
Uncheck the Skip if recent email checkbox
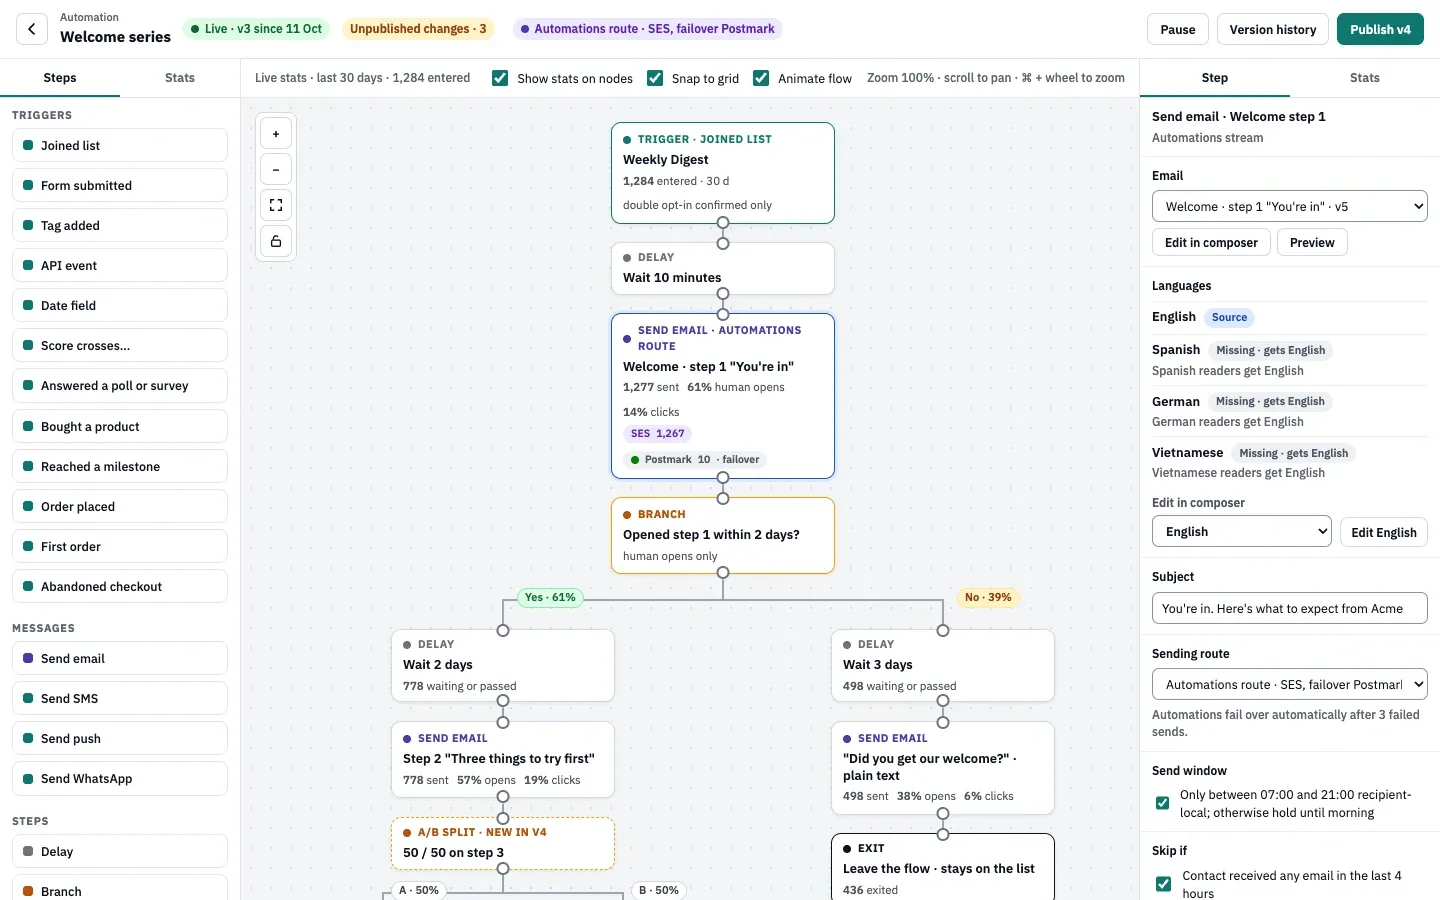coord(1163,884)
